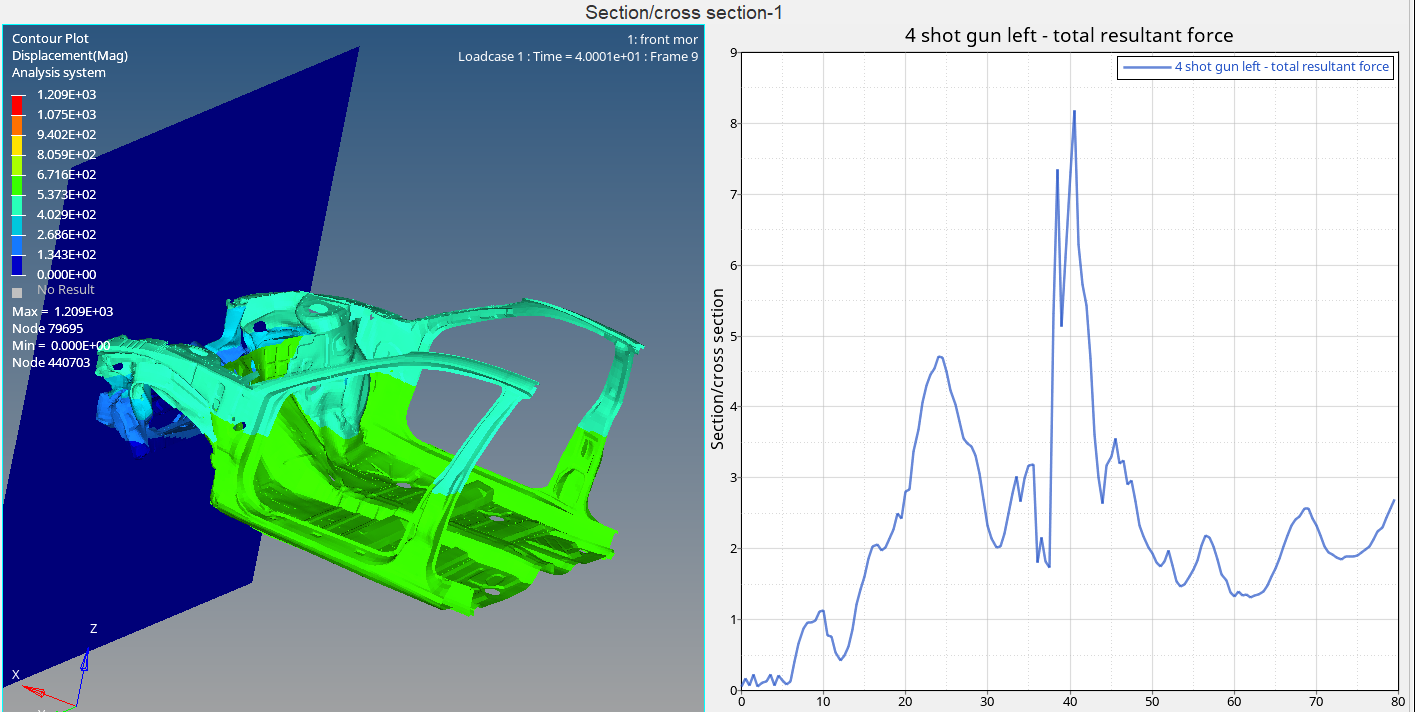Click the dark blue bottom legend color band
Image resolution: width=1415 pixels, height=712 pixels.
point(17,264)
